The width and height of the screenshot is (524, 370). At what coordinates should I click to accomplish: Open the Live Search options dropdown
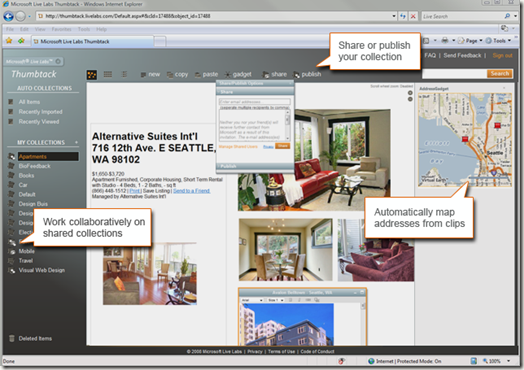(515, 16)
